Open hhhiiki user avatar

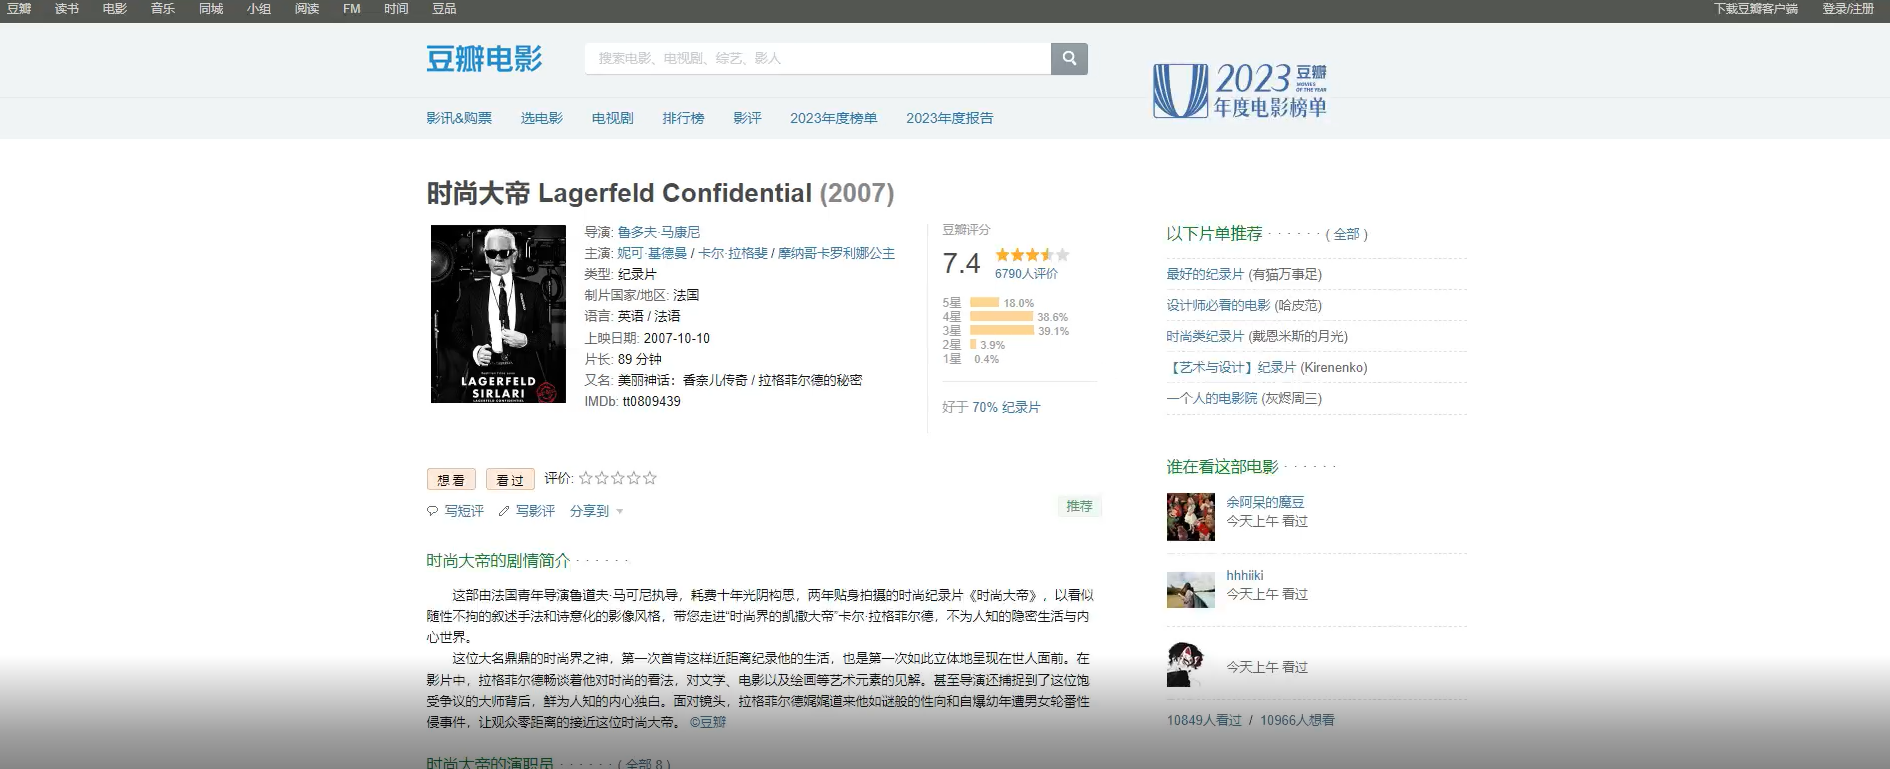[1190, 590]
